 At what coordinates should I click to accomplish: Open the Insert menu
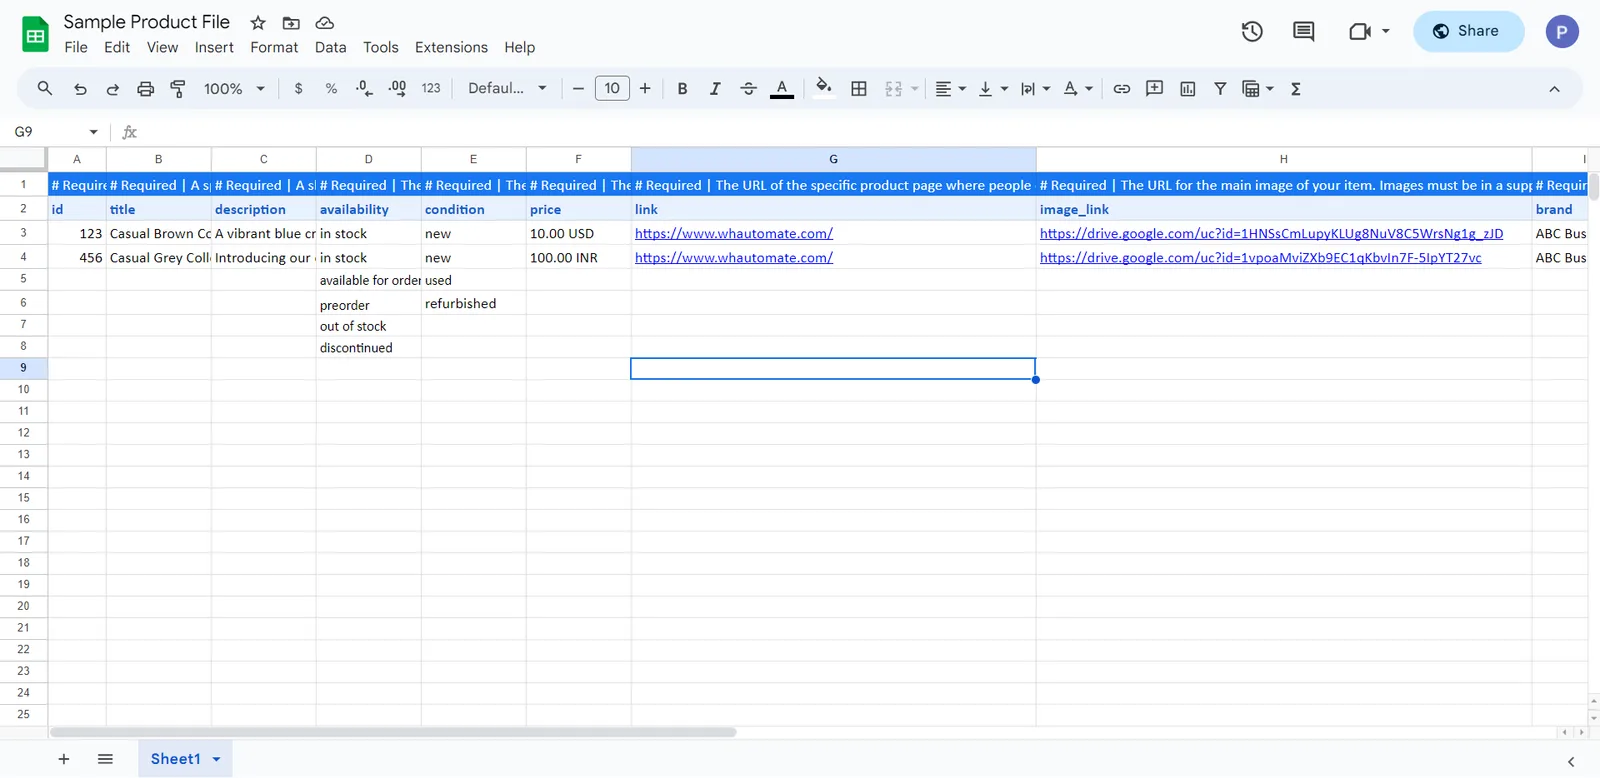click(x=214, y=47)
